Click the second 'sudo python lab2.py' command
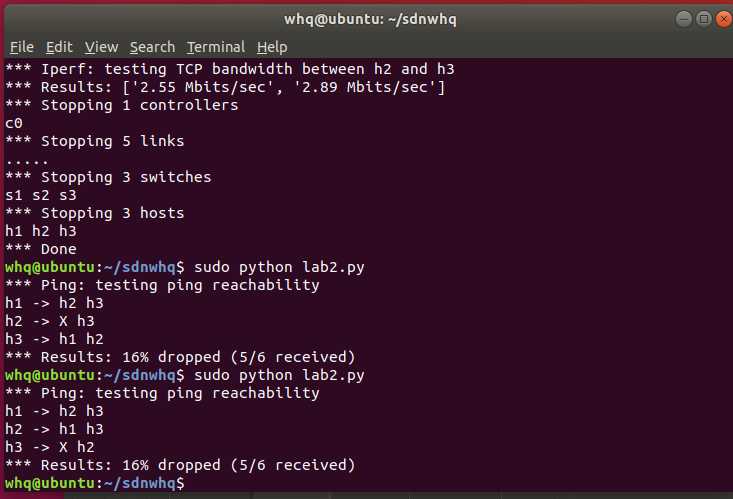733x499 pixels. [279, 376]
